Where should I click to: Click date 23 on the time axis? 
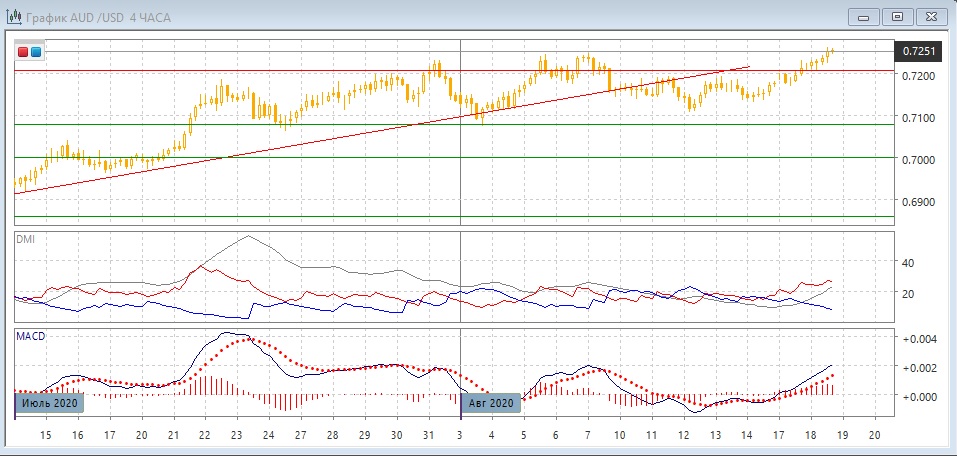[236, 436]
